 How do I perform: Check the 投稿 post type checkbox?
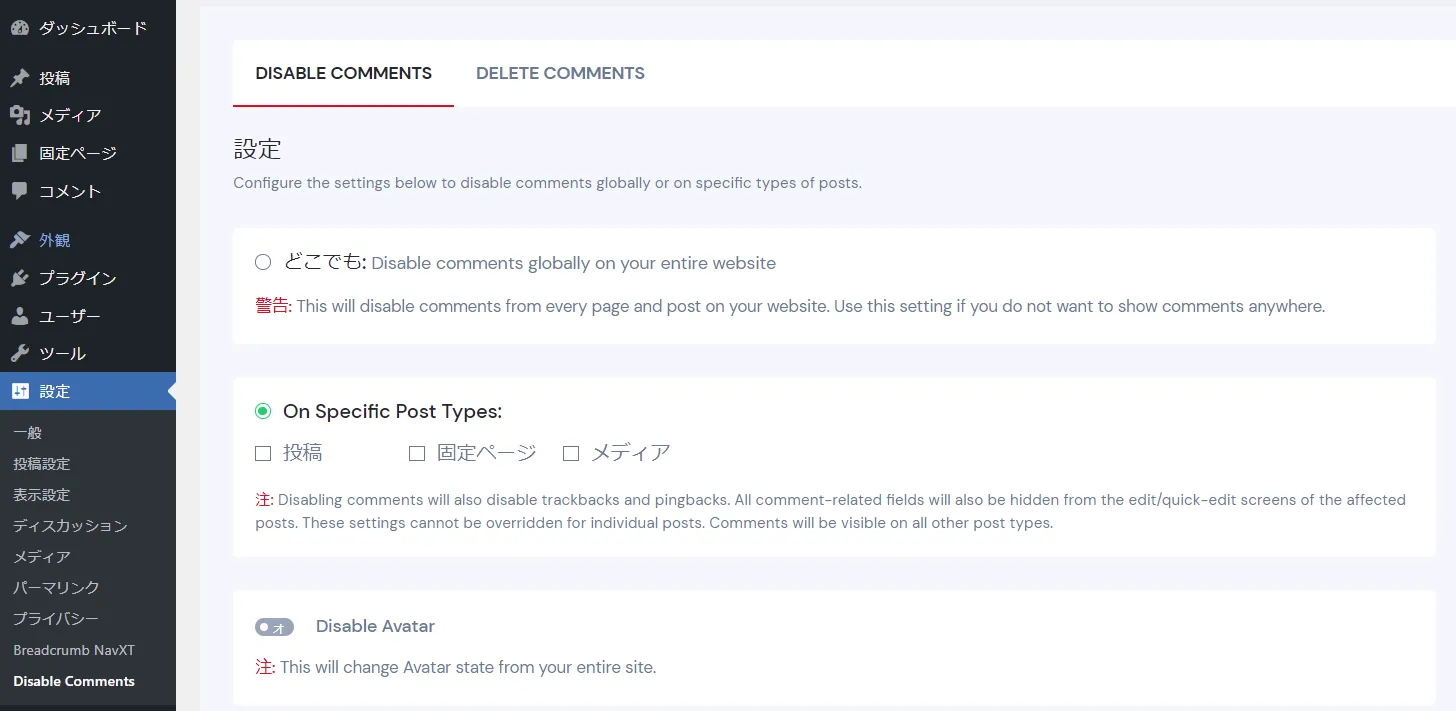tap(263, 453)
